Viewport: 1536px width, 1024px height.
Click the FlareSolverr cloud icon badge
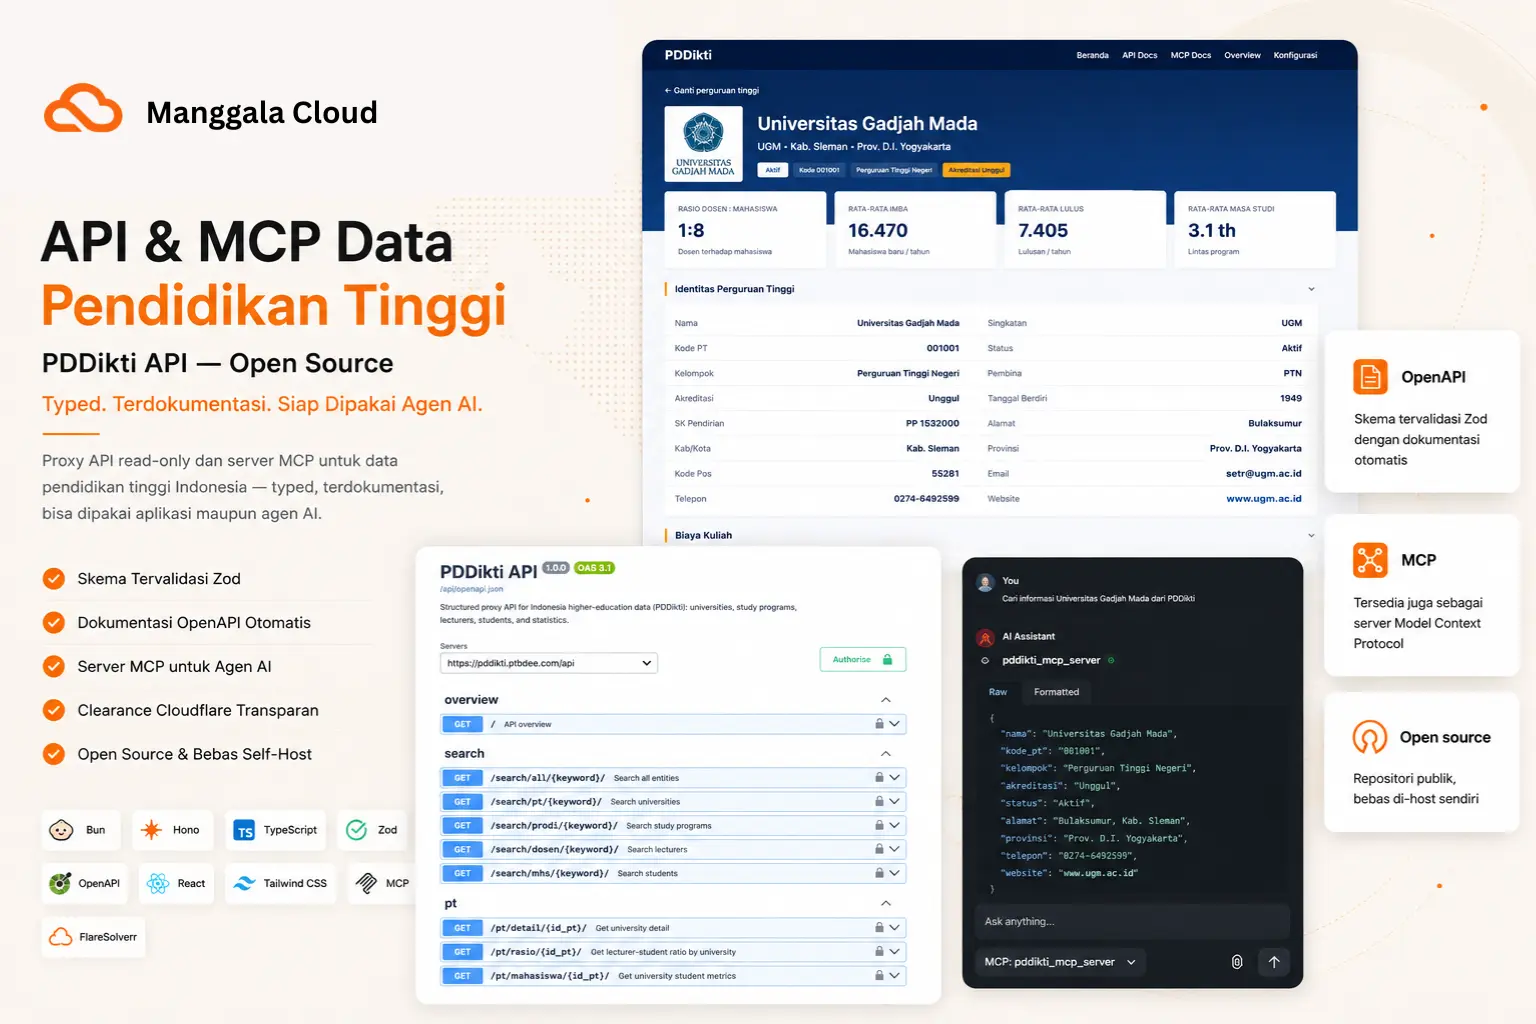61,937
